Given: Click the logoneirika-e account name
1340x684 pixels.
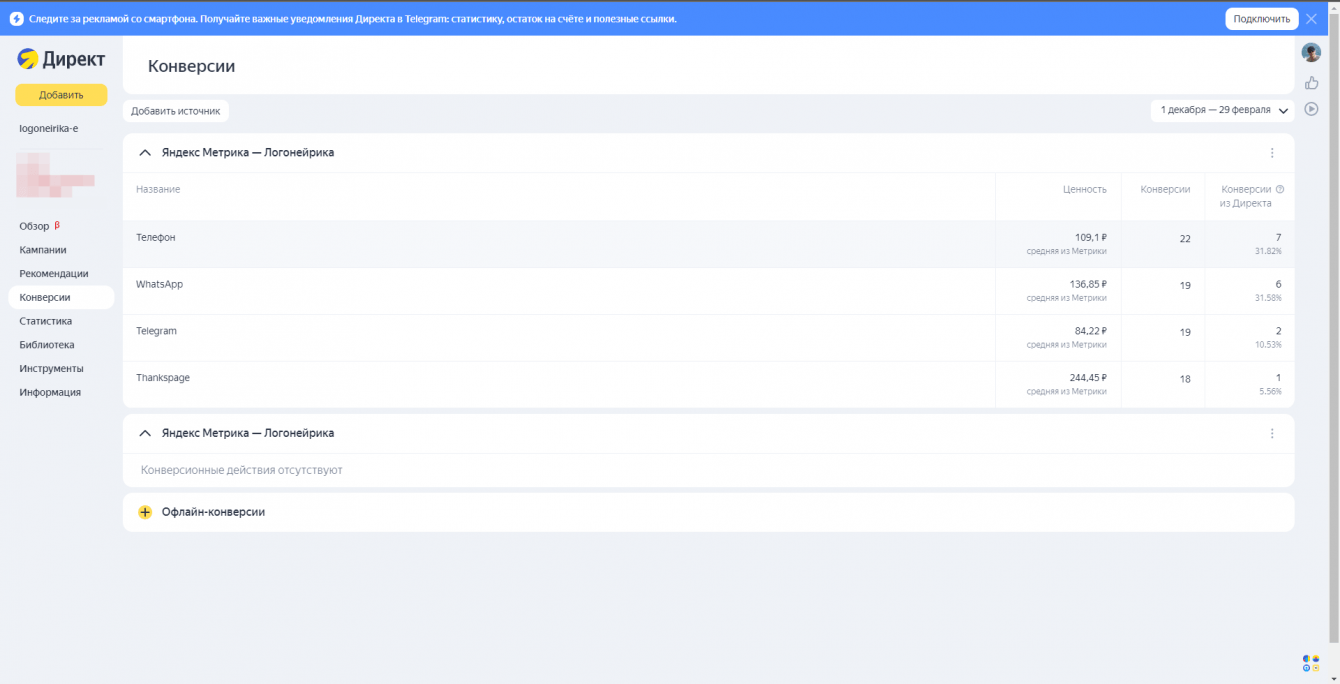Looking at the screenshot, I should tap(49, 128).
